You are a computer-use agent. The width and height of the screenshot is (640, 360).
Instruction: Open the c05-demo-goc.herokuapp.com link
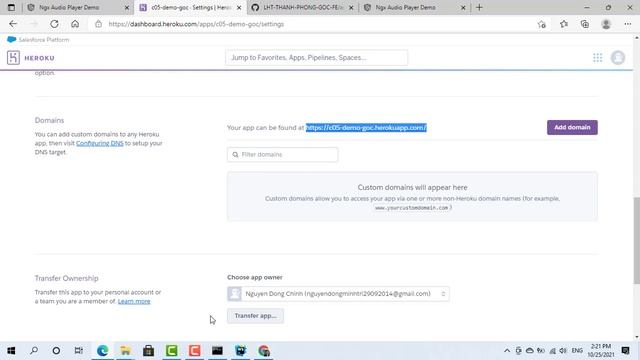click(x=366, y=128)
